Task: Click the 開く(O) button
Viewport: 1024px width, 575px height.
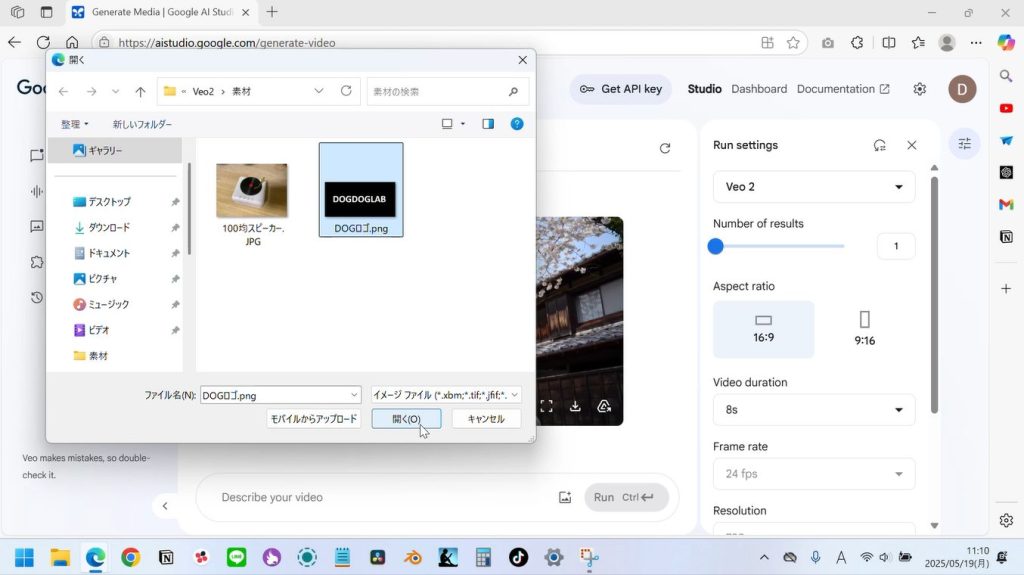Action: pyautogui.click(x=406, y=419)
